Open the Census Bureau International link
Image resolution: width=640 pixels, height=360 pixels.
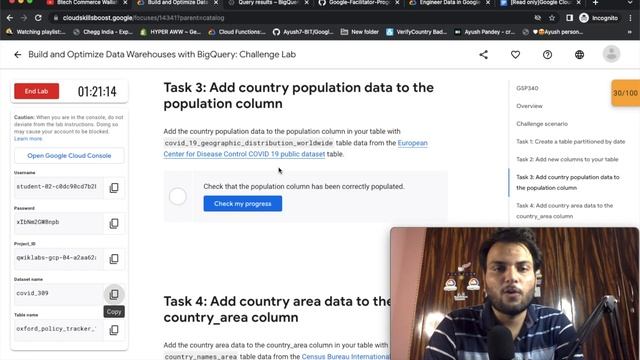pos(345,356)
